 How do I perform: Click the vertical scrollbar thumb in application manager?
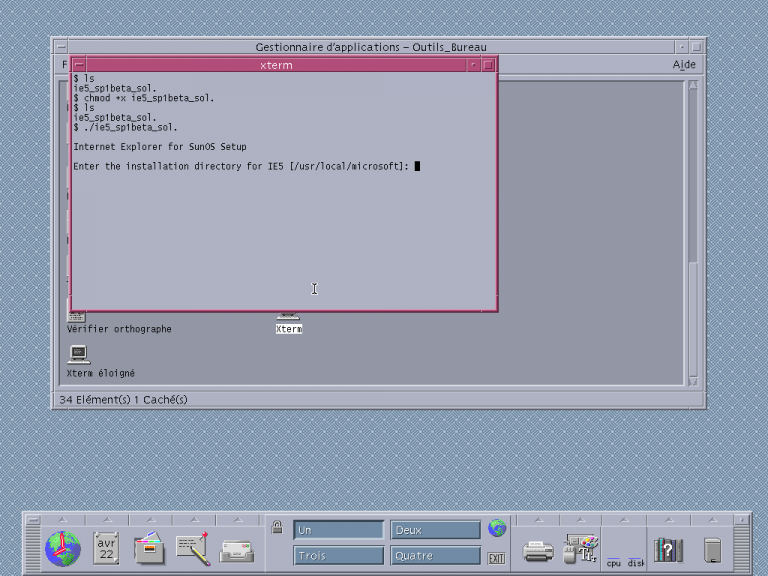click(x=693, y=318)
